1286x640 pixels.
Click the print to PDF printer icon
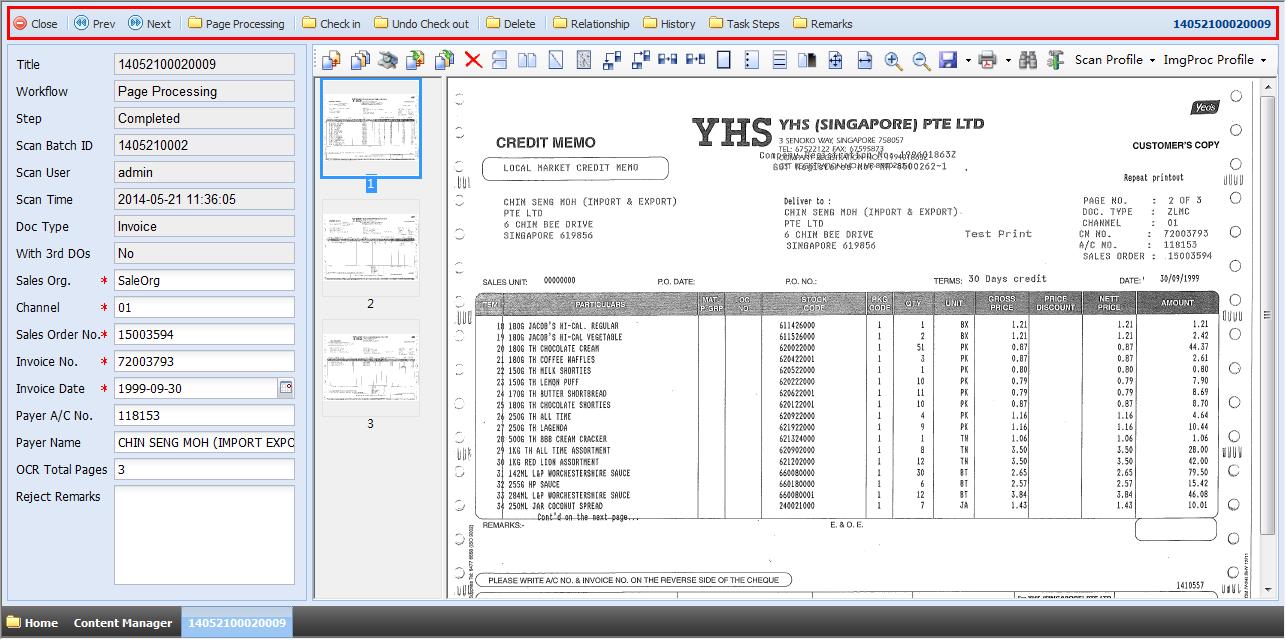[988, 60]
